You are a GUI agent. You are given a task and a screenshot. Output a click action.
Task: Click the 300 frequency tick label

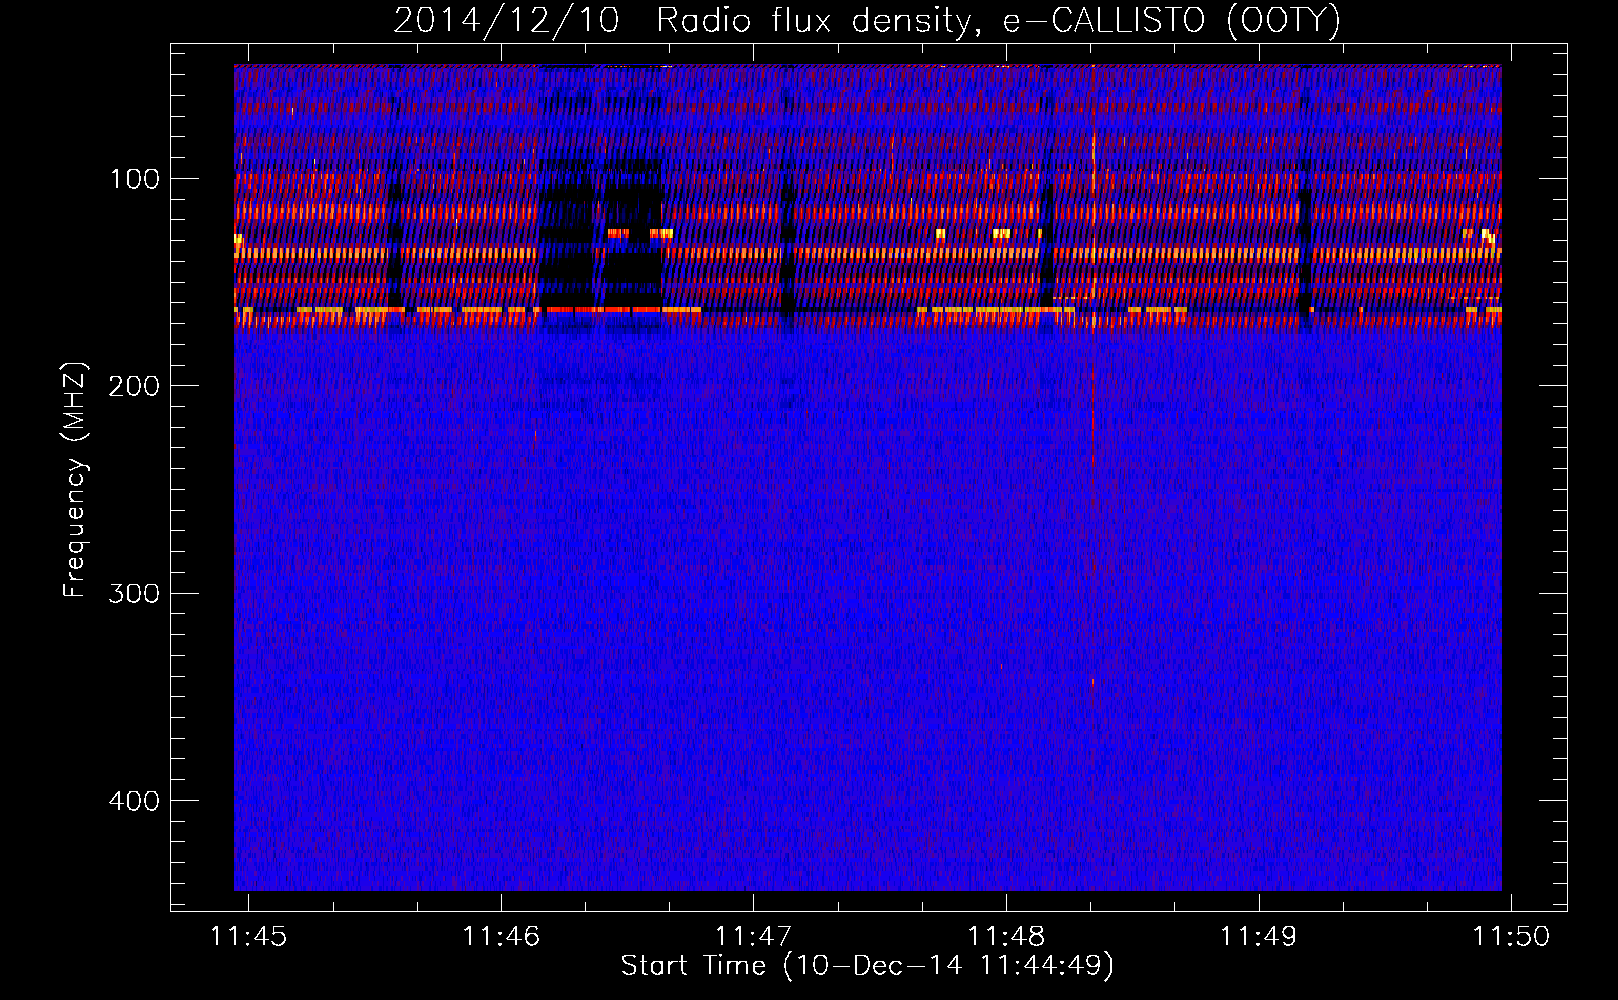click(x=134, y=593)
